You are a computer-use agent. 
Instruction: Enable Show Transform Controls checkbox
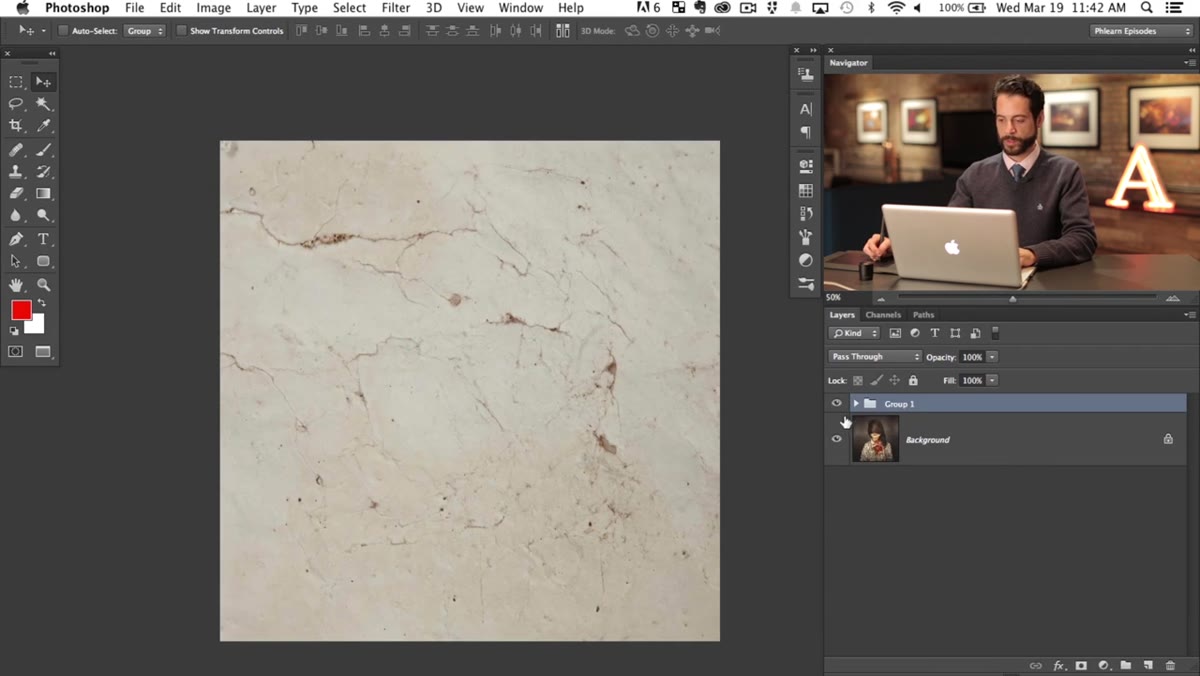click(181, 31)
